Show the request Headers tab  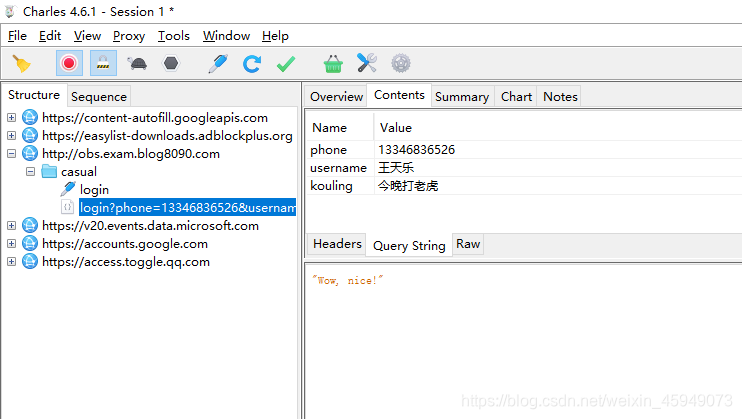click(337, 244)
